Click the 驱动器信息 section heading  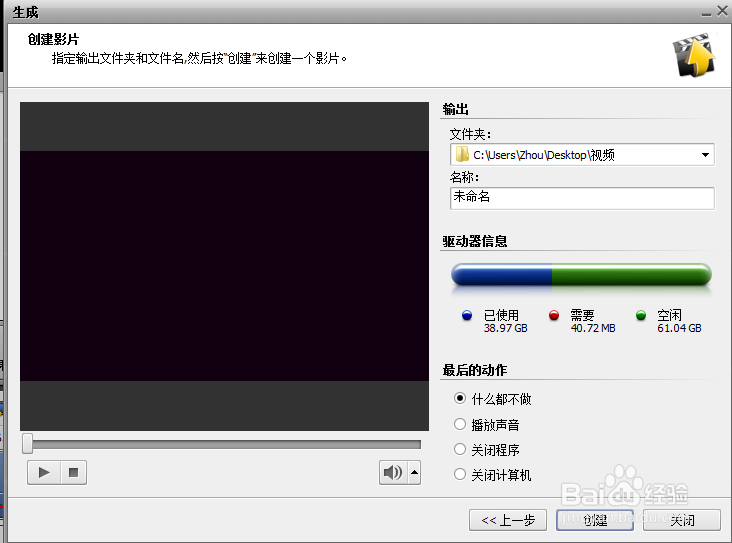475,241
